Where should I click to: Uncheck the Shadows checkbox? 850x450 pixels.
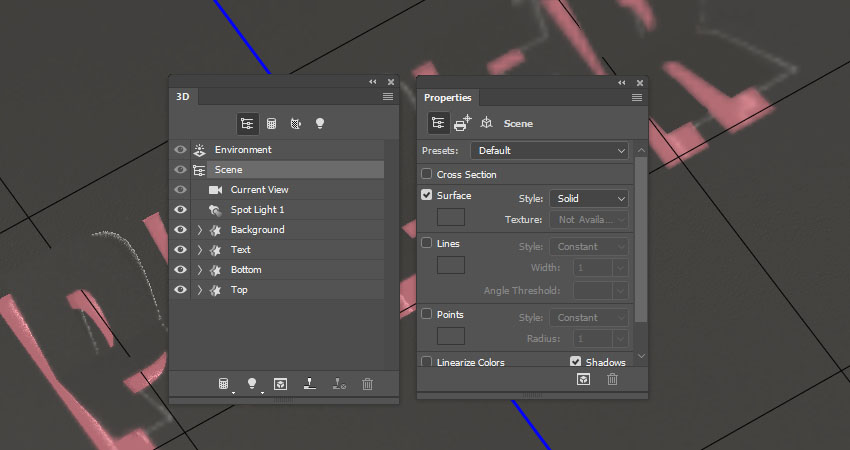click(x=575, y=362)
